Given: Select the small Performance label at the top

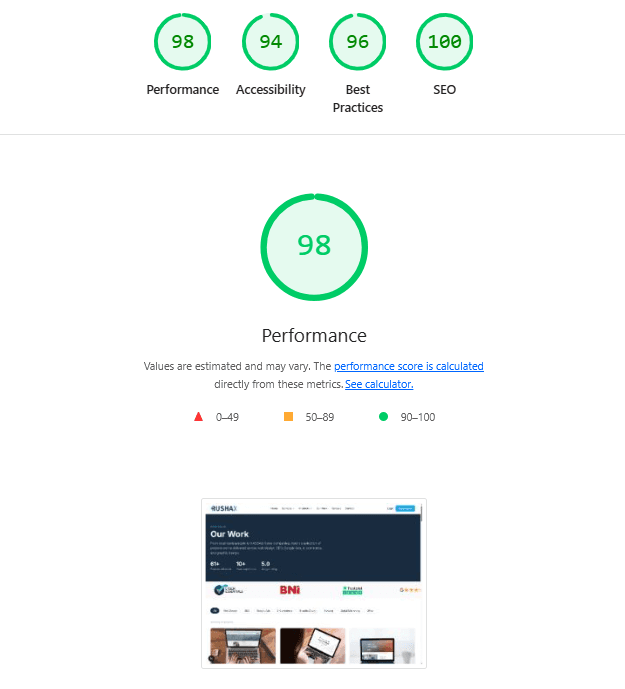Looking at the screenshot, I should (x=182, y=90).
